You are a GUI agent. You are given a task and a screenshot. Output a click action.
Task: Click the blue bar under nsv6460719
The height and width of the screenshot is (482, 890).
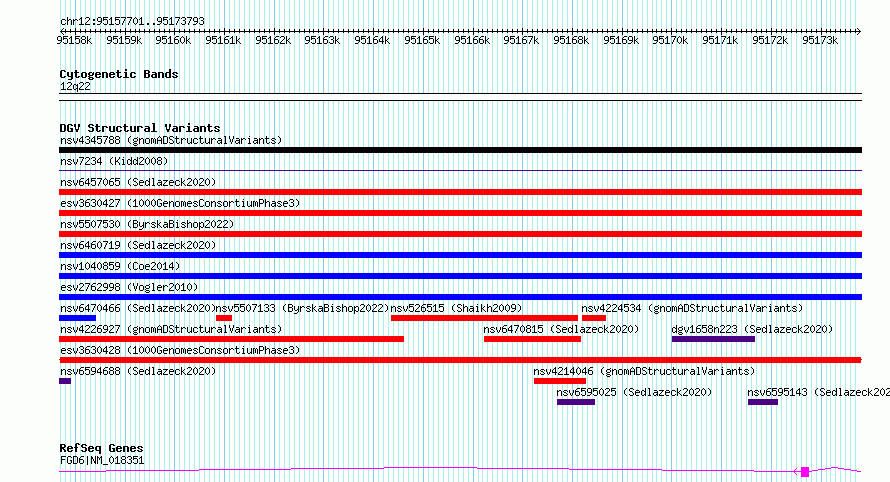[x=460, y=255]
